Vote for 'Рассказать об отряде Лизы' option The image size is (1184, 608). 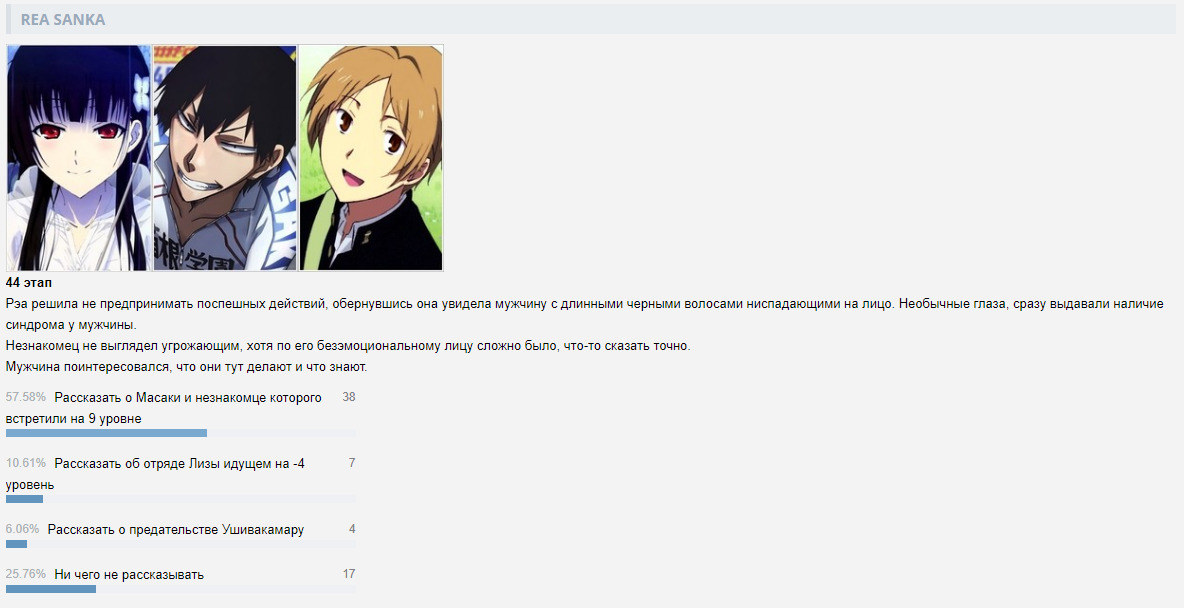(156, 474)
